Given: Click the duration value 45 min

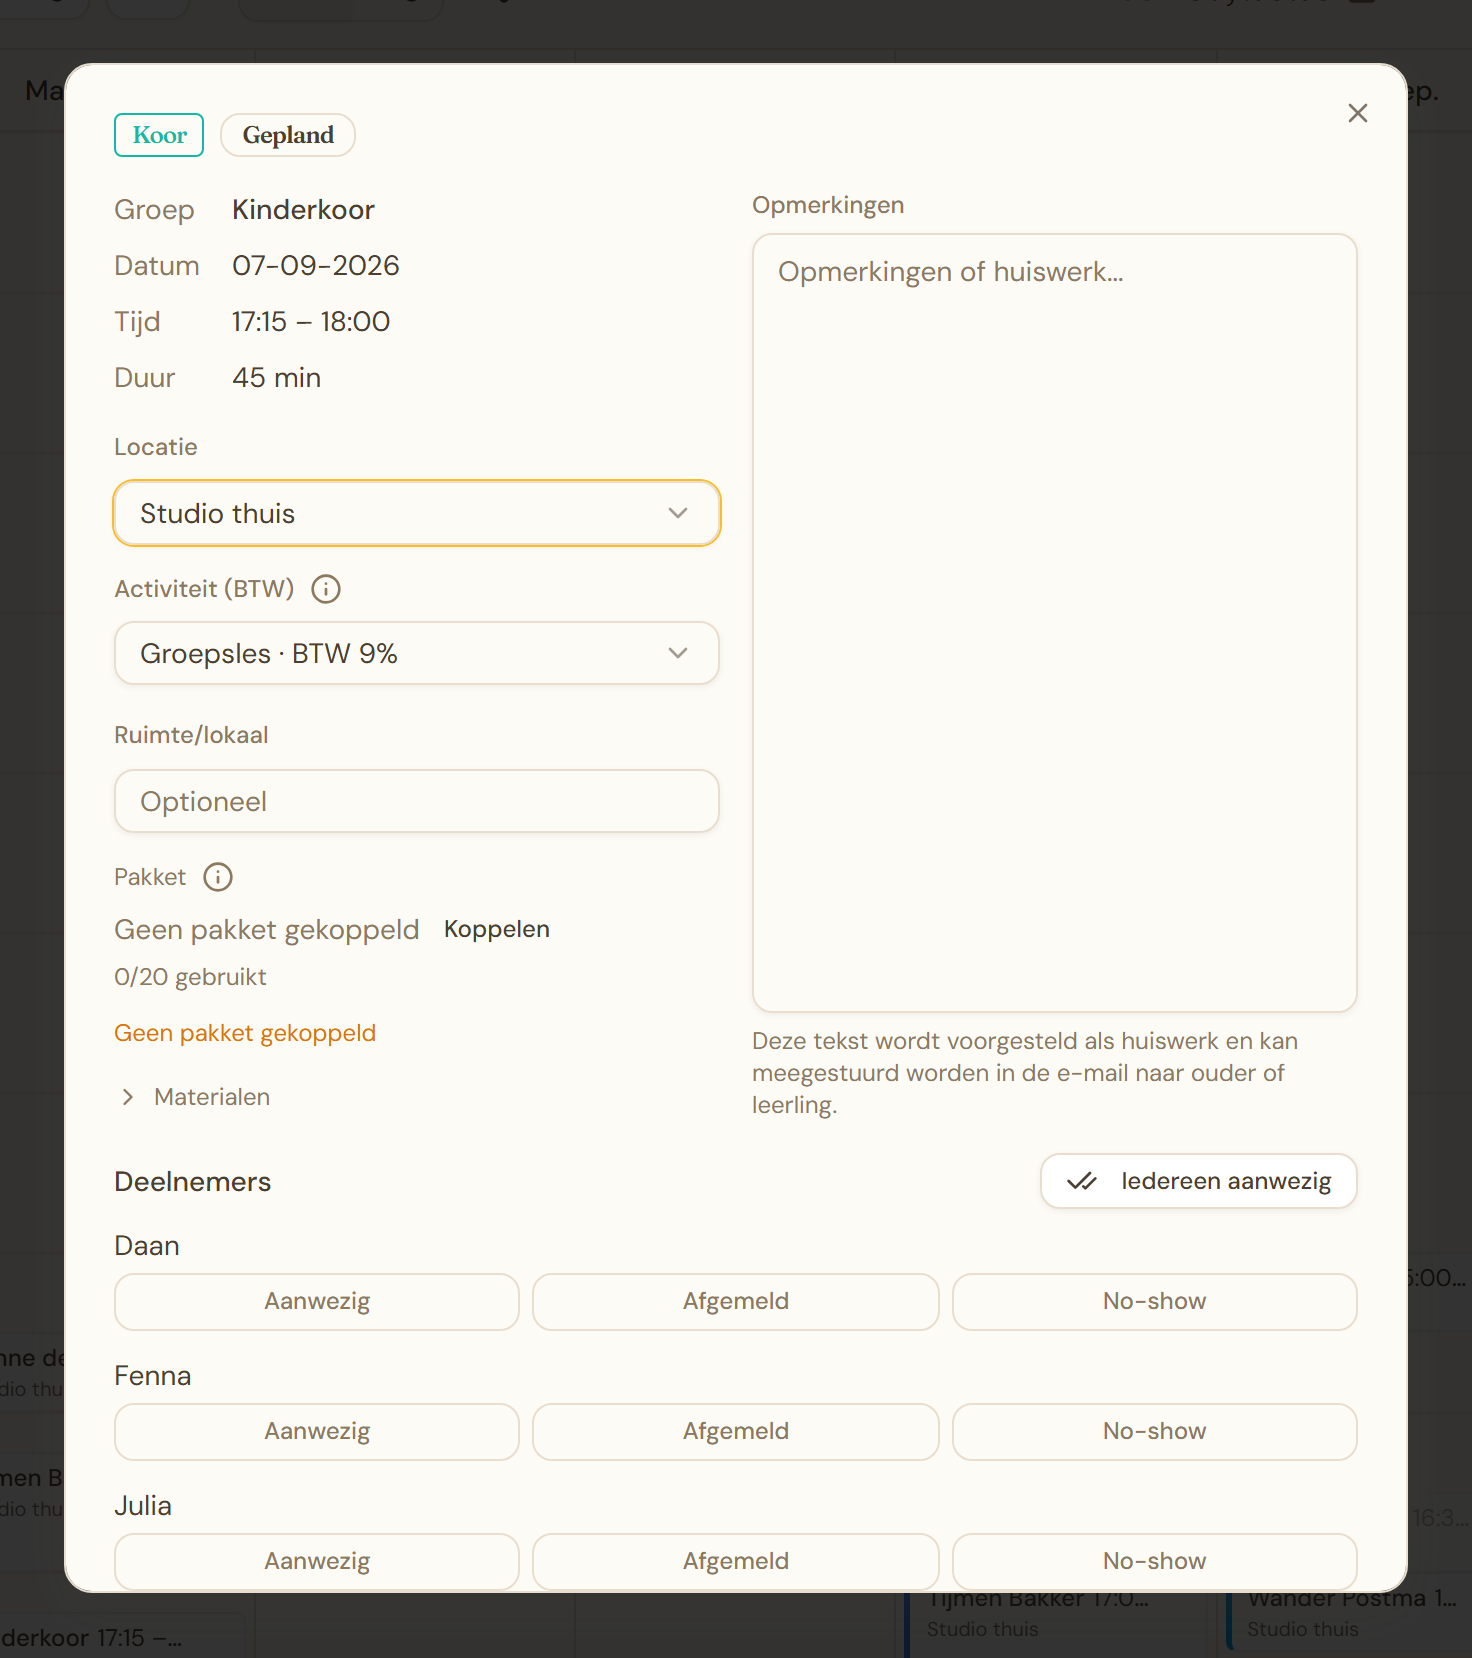Looking at the screenshot, I should pos(276,377).
